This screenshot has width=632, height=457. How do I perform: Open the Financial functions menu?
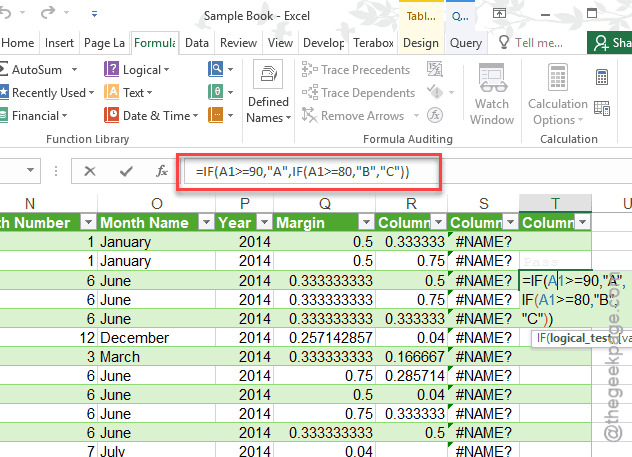(x=40, y=116)
